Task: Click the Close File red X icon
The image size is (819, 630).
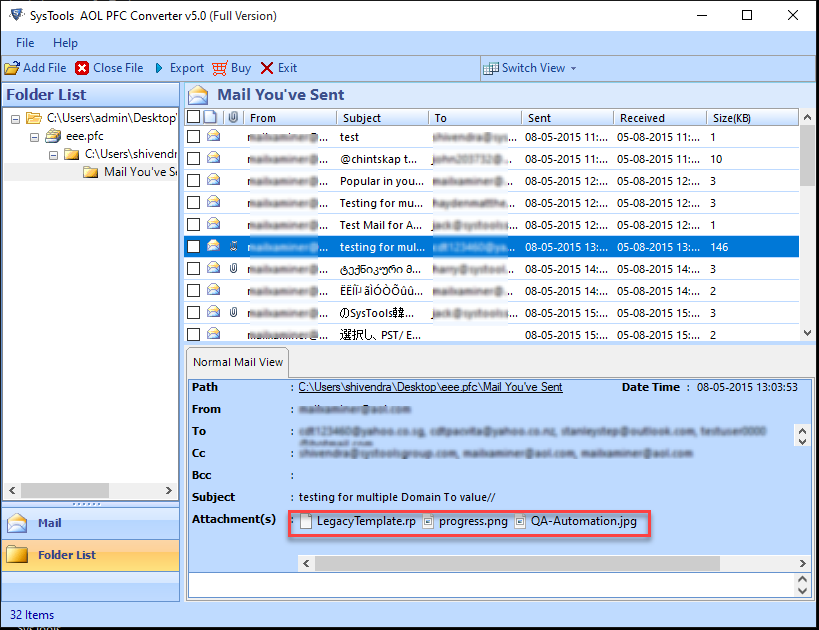Action: click(81, 68)
